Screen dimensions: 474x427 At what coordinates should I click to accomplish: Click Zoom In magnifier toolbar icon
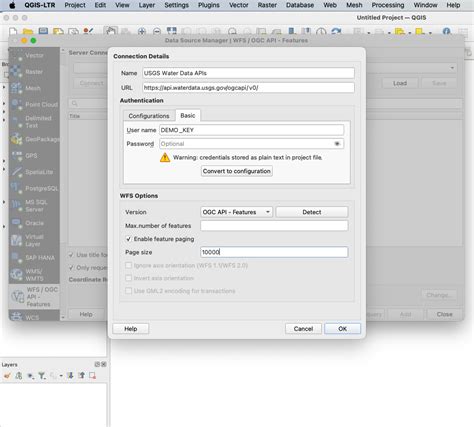tap(142, 32)
